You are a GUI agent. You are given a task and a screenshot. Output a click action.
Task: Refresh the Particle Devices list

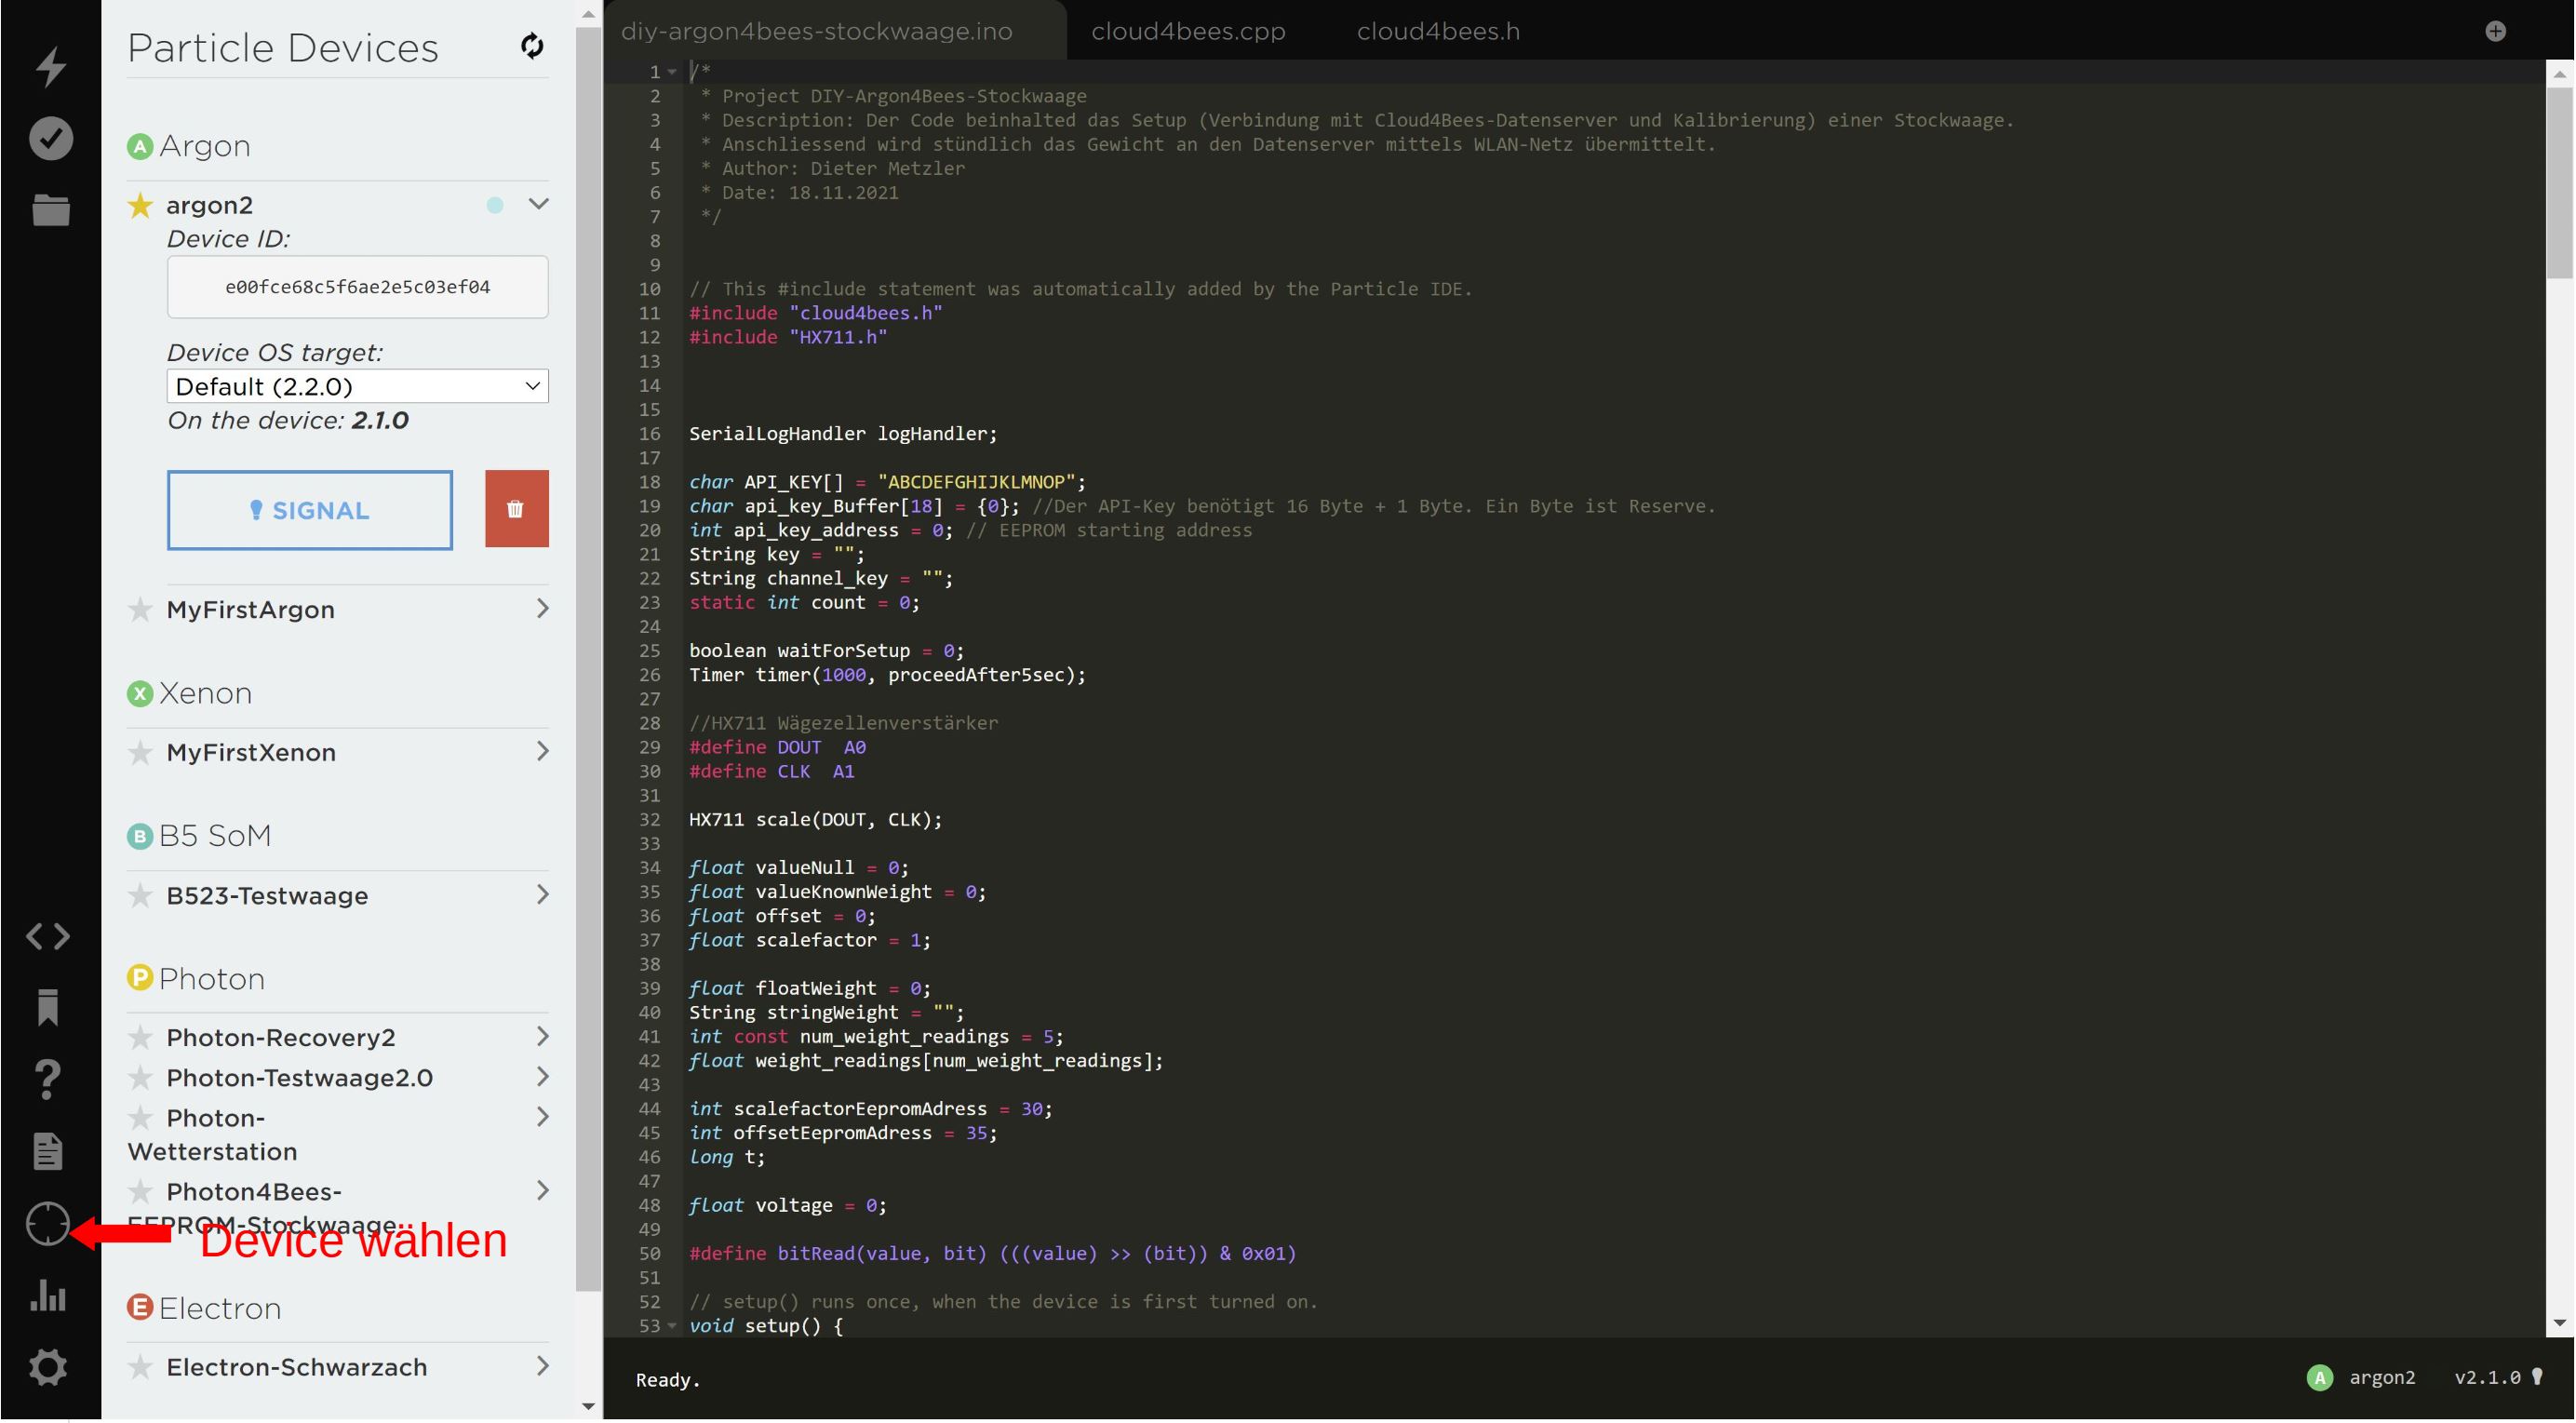pyautogui.click(x=532, y=45)
